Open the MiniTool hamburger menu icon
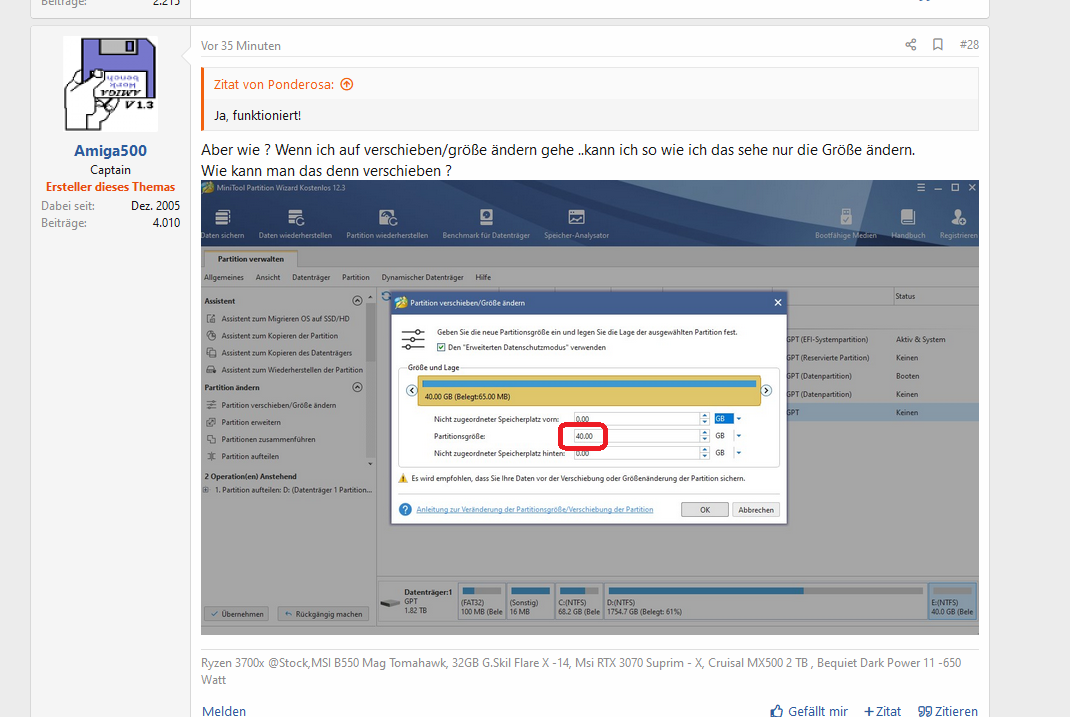 click(x=921, y=188)
